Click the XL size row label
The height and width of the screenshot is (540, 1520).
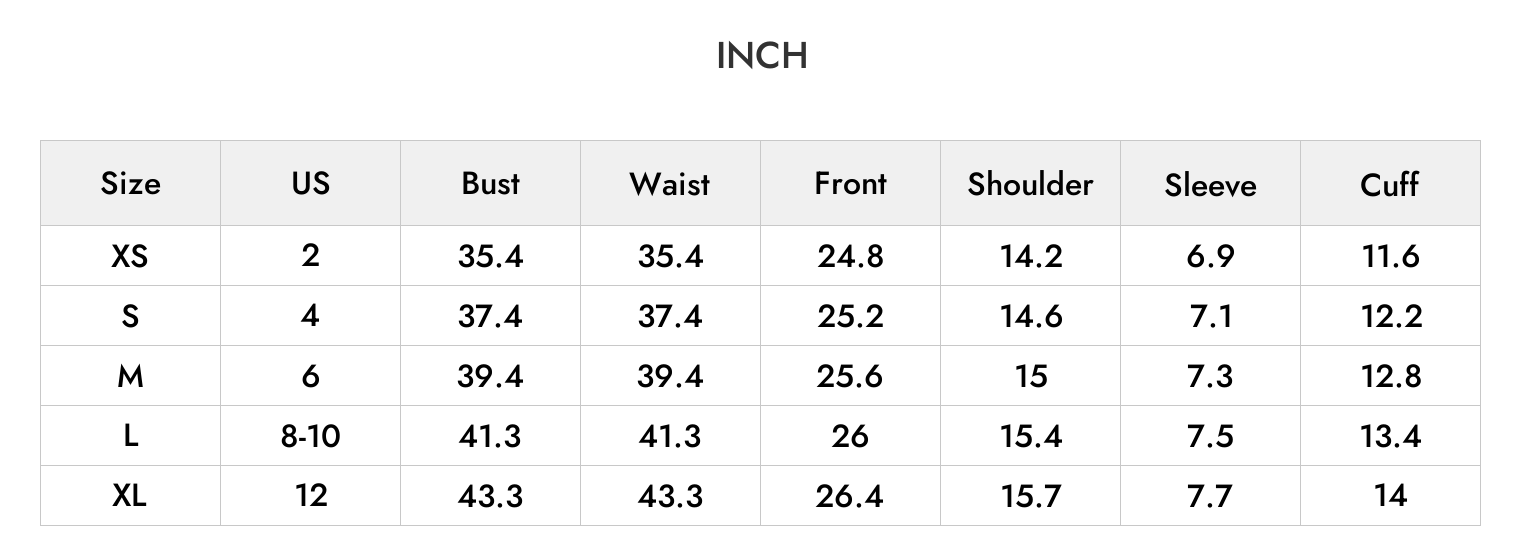click(x=130, y=495)
